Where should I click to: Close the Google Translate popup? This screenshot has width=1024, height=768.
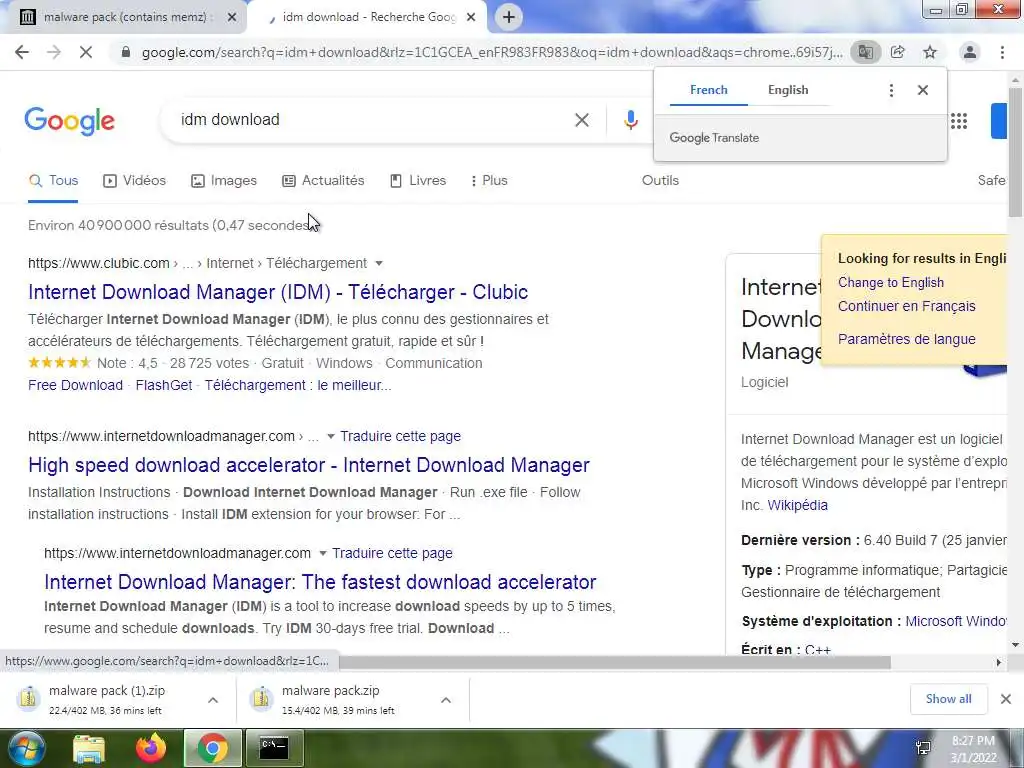tap(923, 90)
